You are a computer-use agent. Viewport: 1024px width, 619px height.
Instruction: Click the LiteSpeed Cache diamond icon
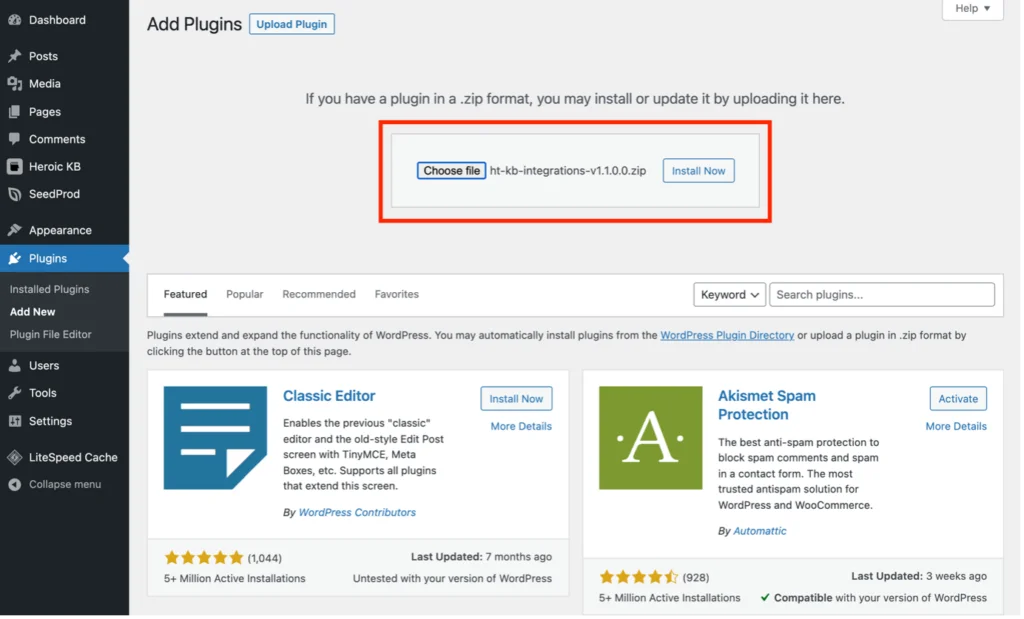(x=14, y=458)
